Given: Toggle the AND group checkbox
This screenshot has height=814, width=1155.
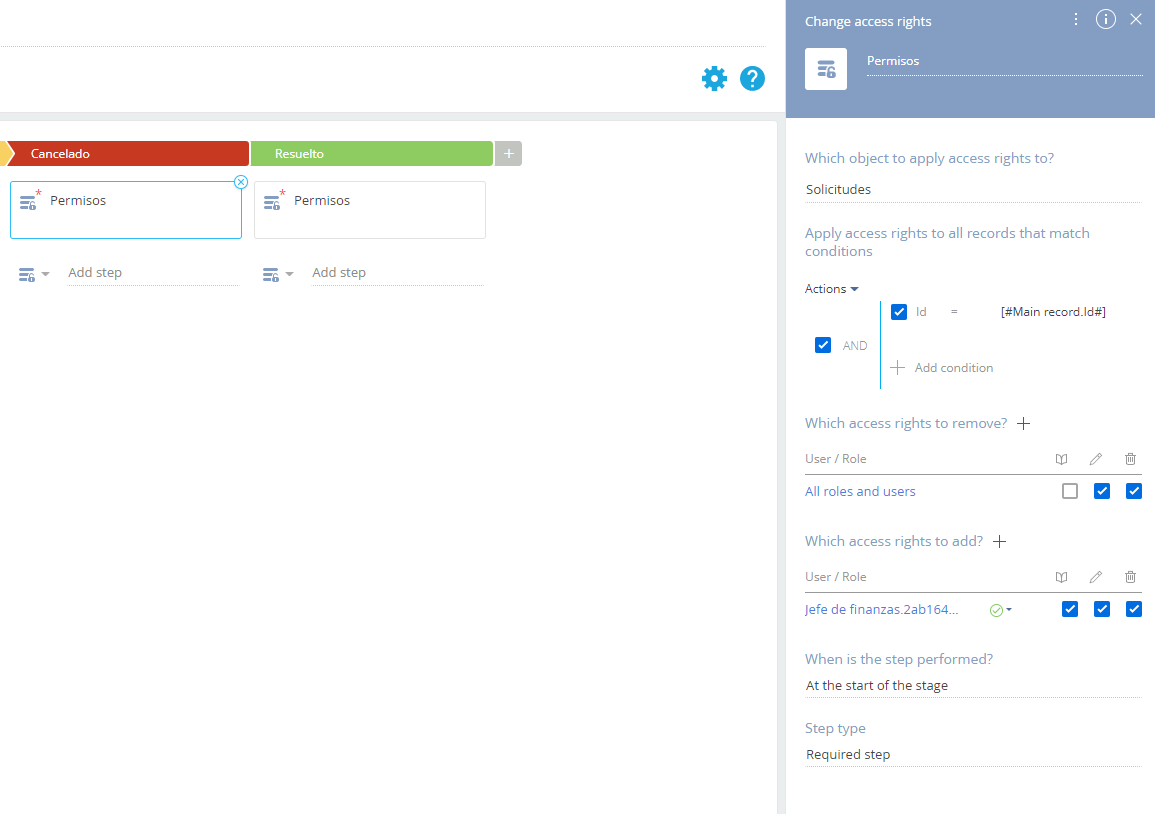Looking at the screenshot, I should tap(823, 345).
